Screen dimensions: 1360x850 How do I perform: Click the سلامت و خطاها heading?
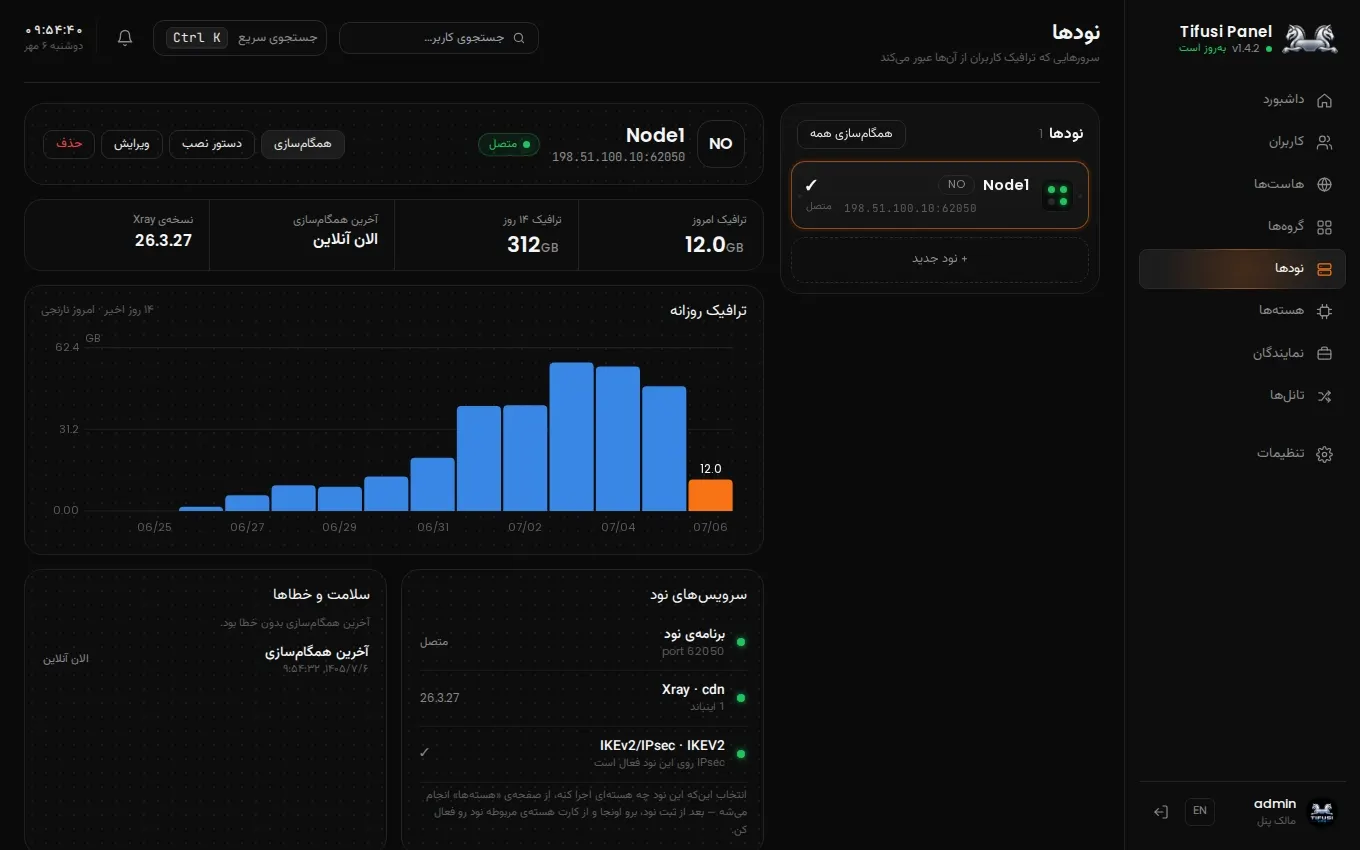[321, 594]
